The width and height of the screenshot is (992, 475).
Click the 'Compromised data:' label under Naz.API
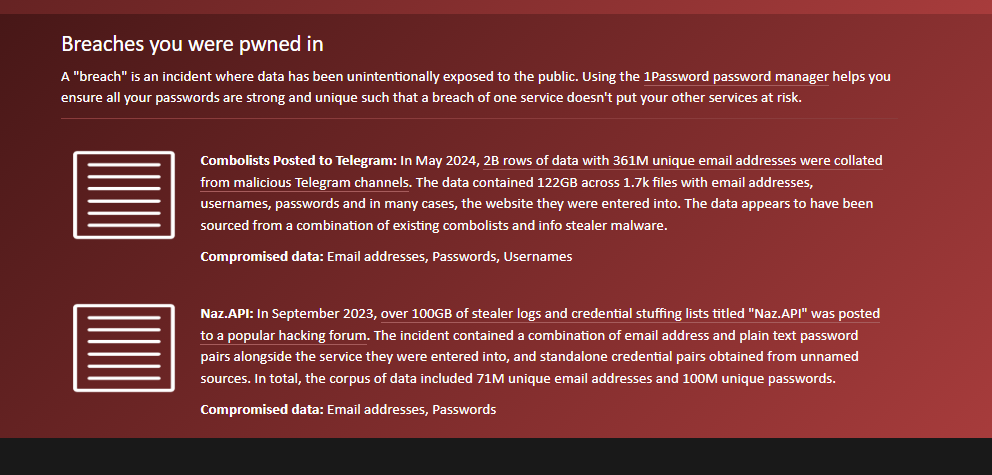tap(262, 409)
